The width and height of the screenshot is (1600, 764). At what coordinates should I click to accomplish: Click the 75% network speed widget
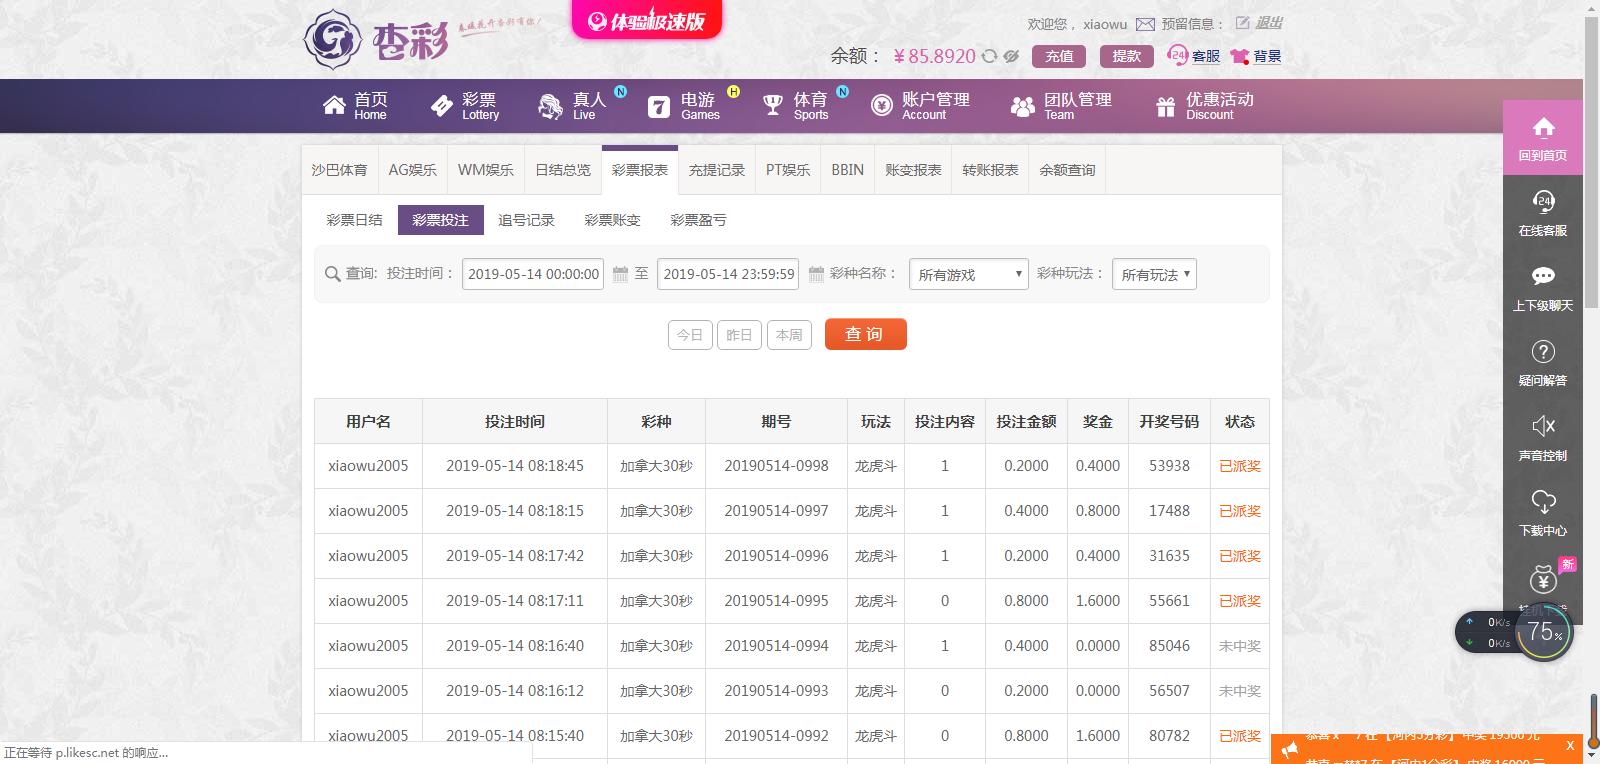(x=1514, y=632)
